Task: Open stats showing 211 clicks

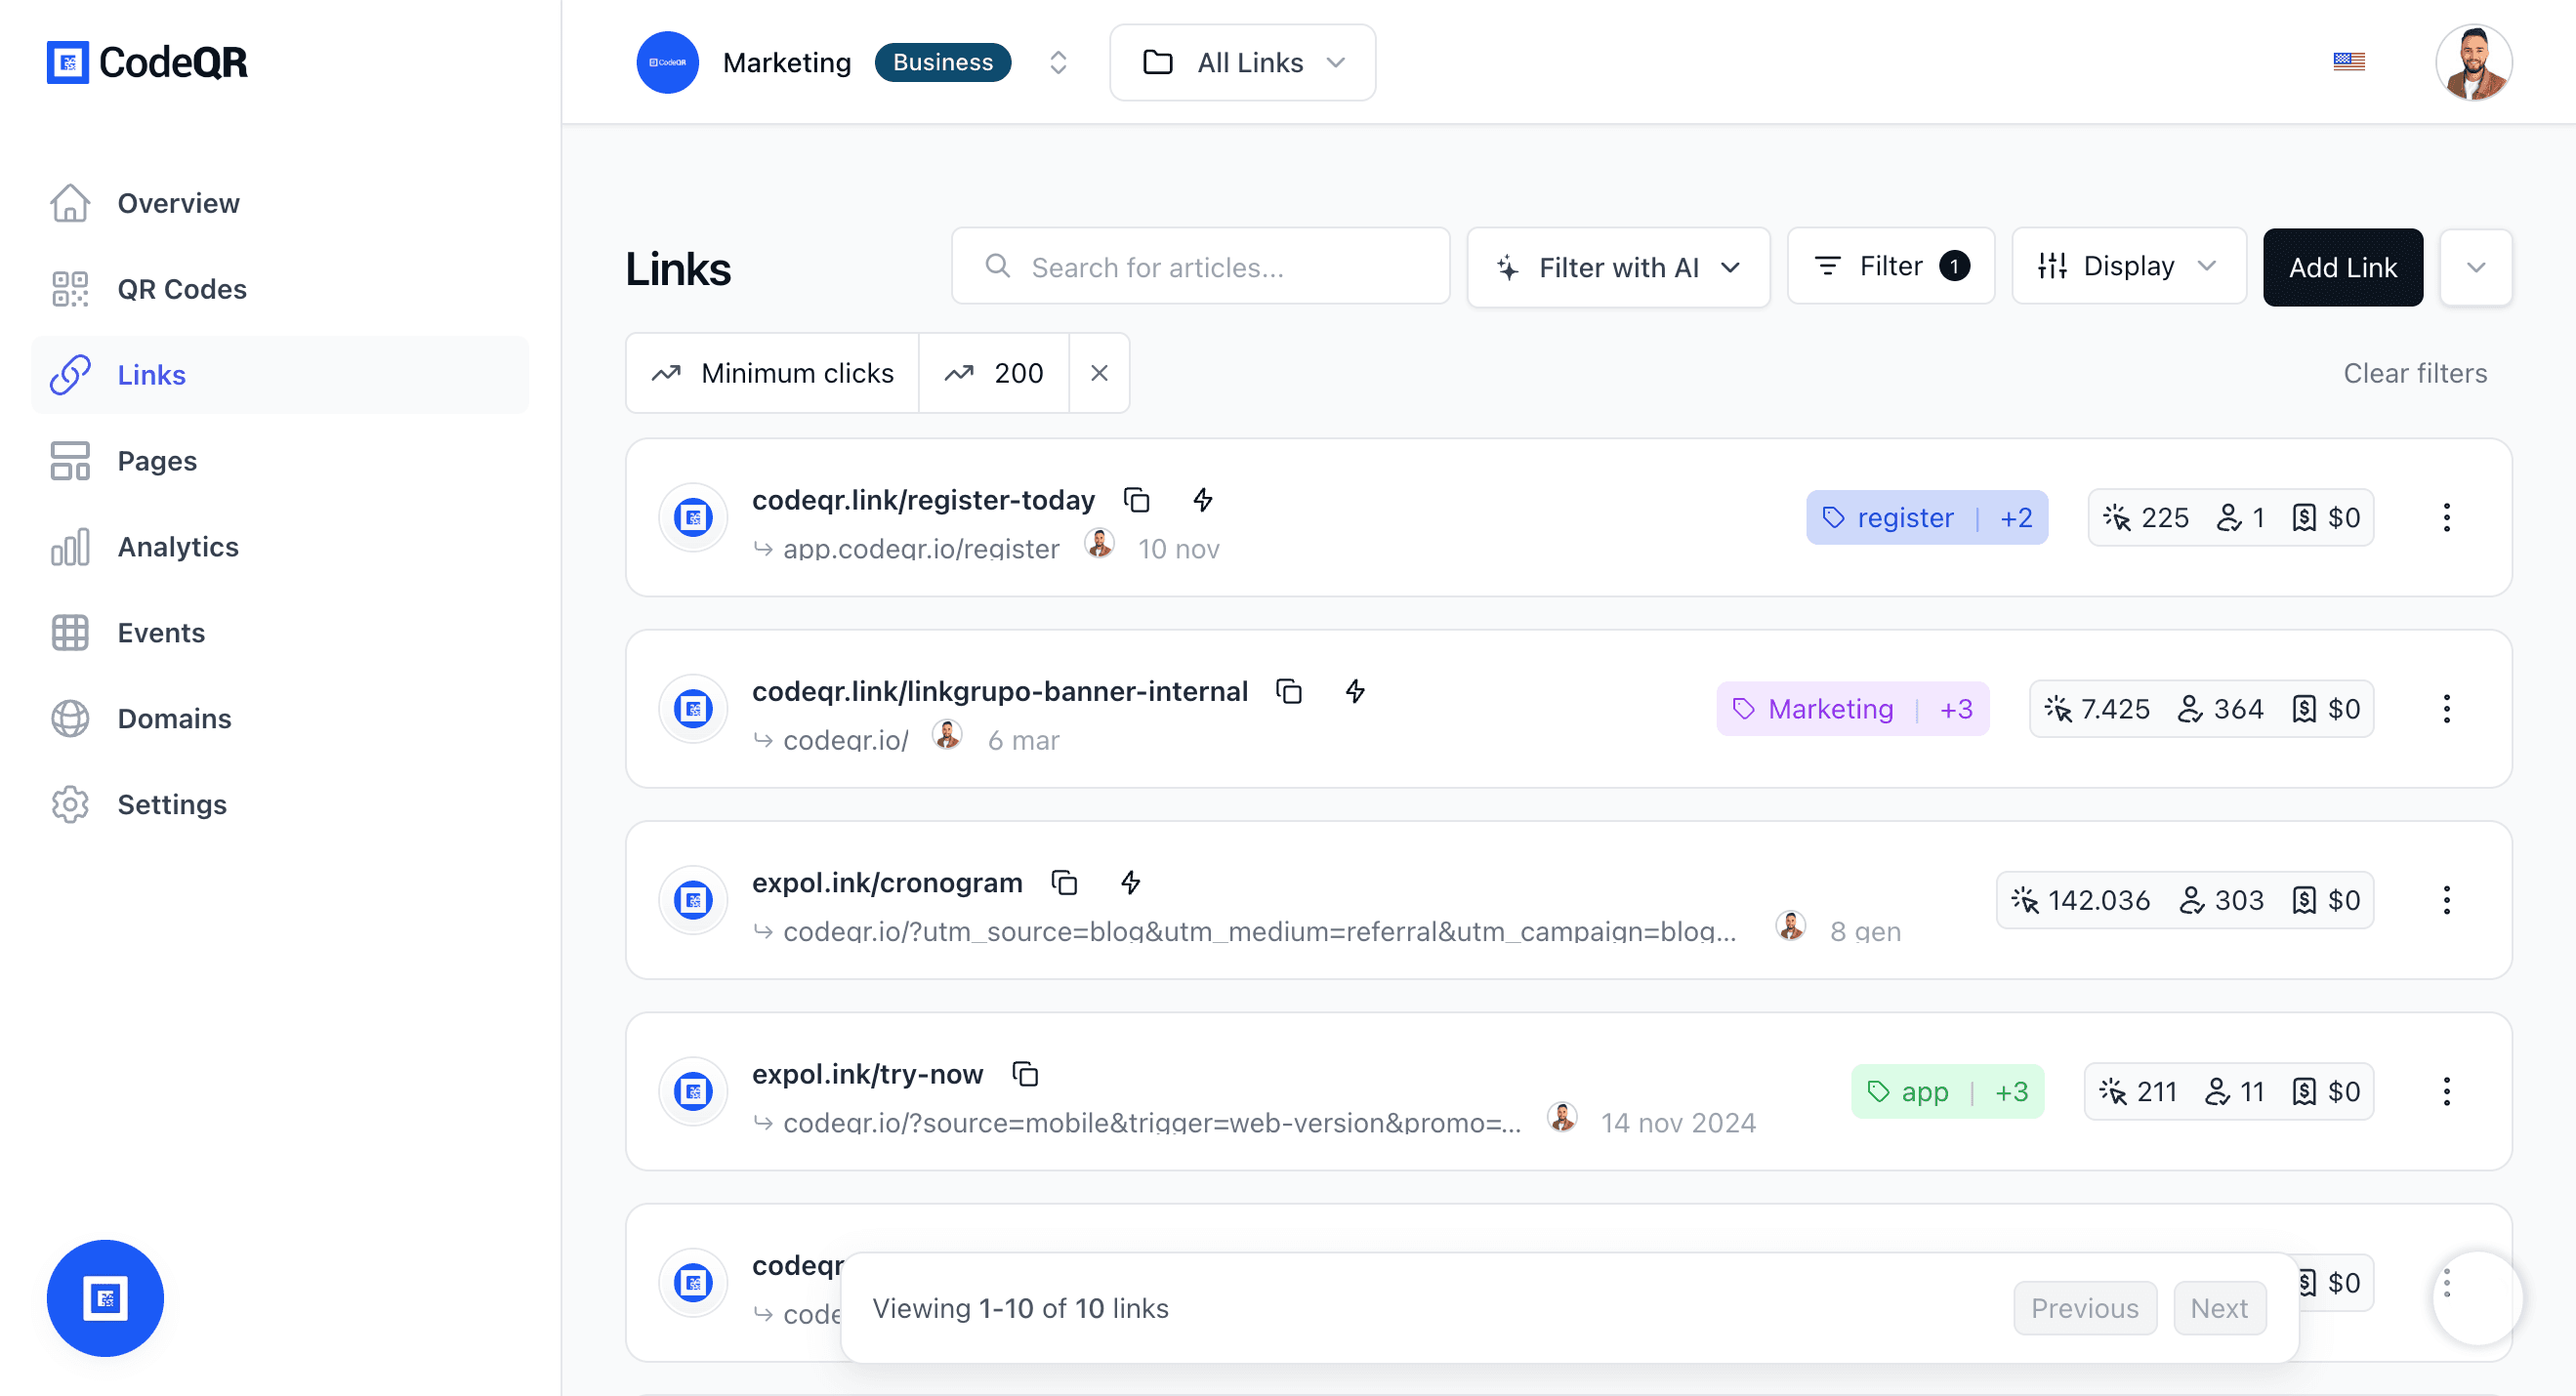Action: point(2229,1091)
